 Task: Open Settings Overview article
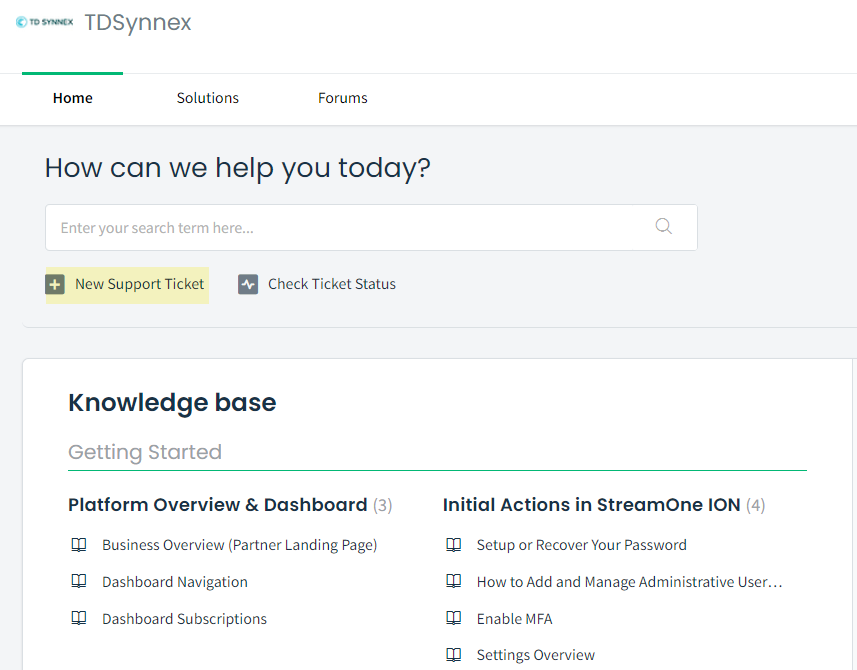point(536,655)
